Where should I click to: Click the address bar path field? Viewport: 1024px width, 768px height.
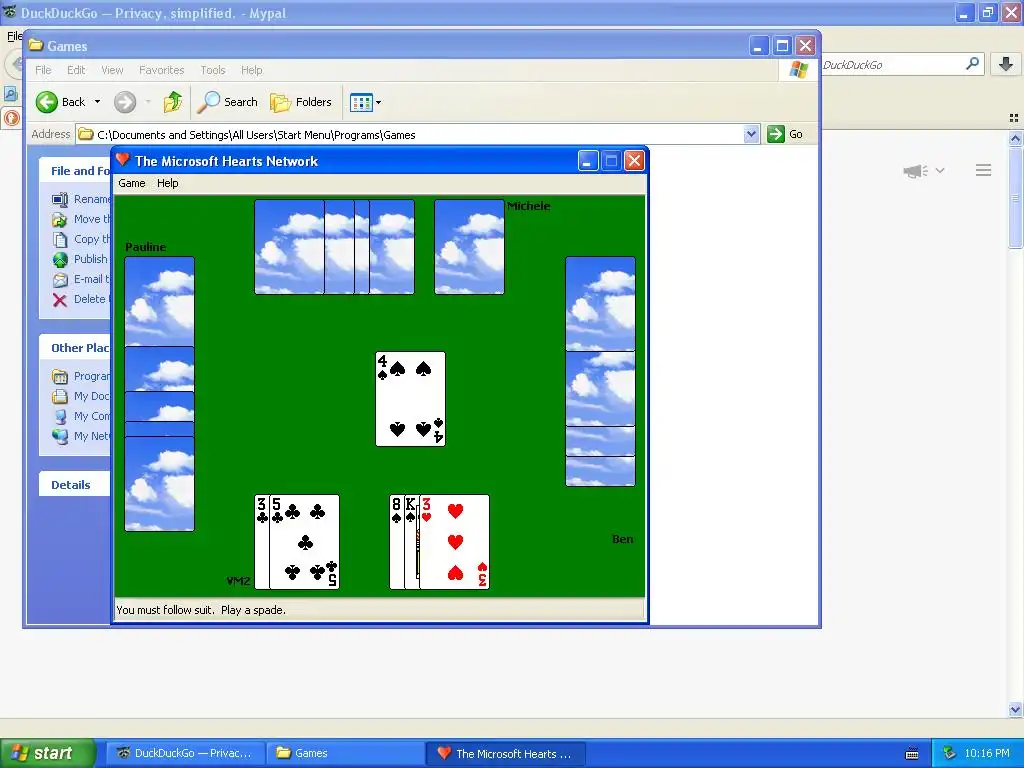pos(410,135)
